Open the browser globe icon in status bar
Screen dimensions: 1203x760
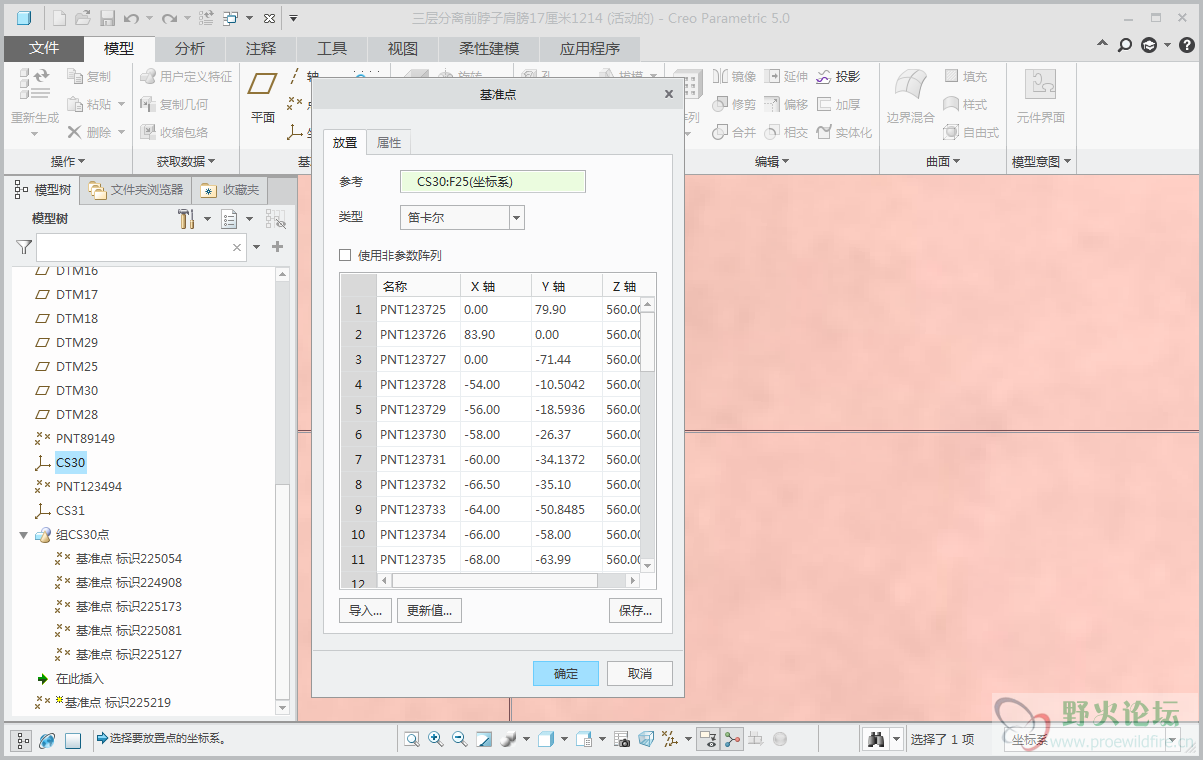click(x=47, y=741)
